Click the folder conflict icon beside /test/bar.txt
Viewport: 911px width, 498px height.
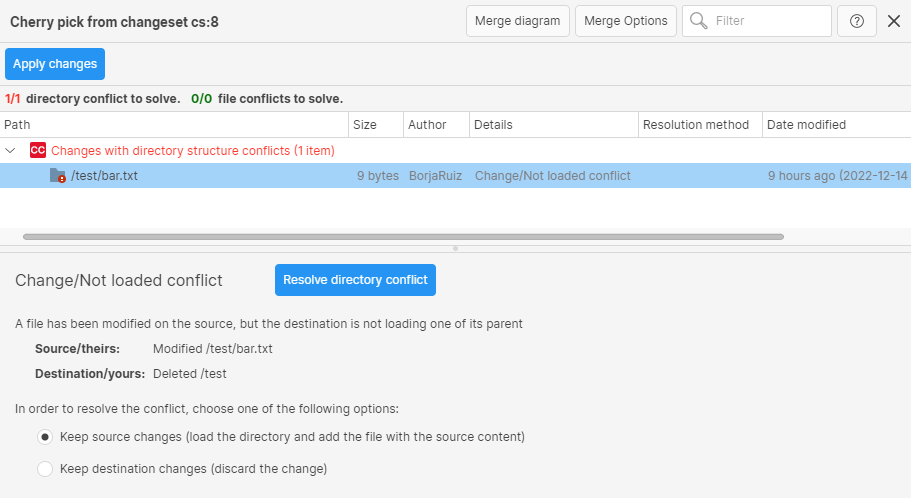pyautogui.click(x=58, y=176)
